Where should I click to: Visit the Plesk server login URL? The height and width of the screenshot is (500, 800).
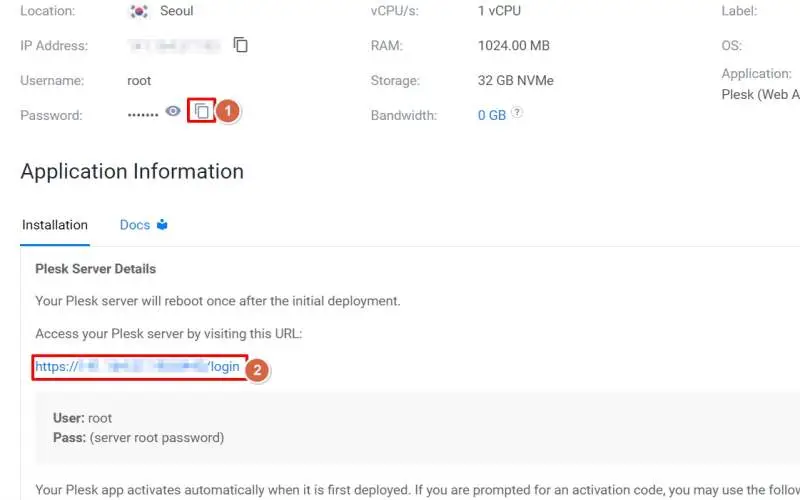[138, 367]
